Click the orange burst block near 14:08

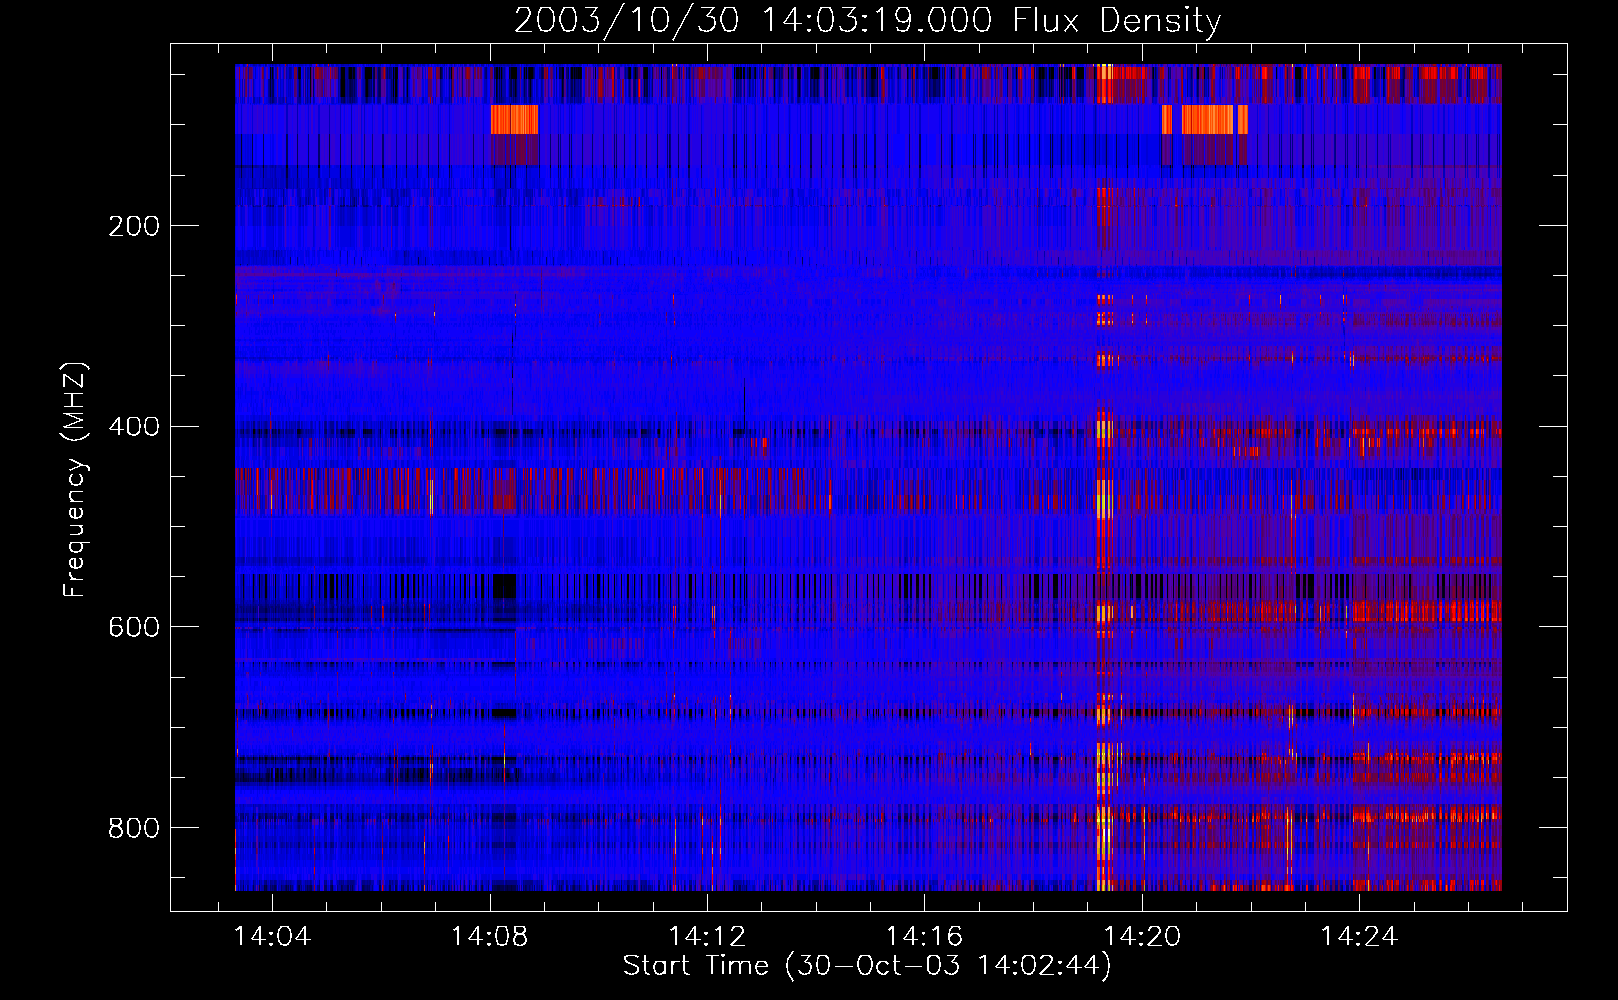(514, 119)
